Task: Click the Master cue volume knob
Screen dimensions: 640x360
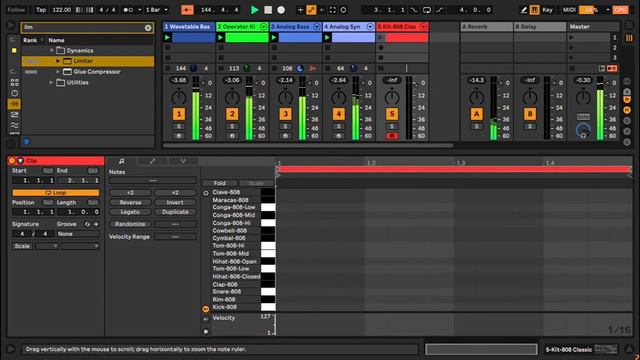Action: point(583,131)
